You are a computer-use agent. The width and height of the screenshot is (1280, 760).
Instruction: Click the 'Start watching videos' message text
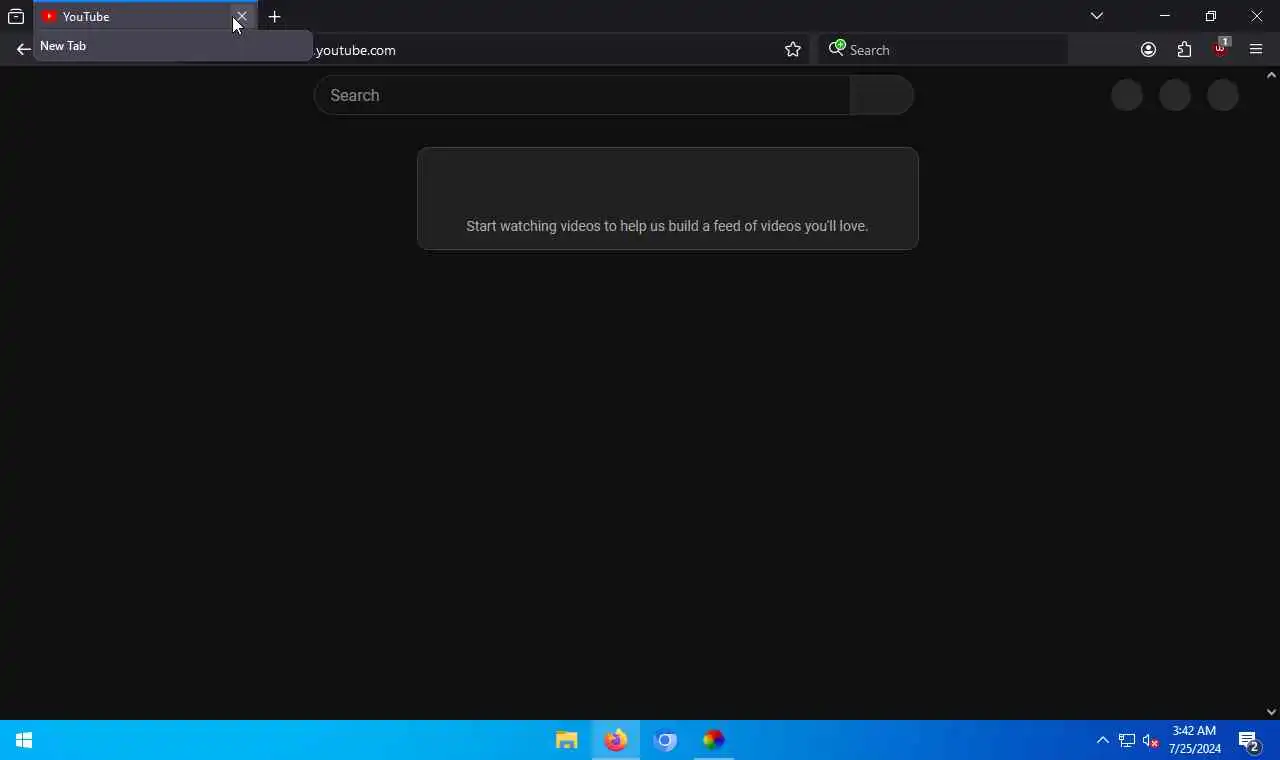667,226
